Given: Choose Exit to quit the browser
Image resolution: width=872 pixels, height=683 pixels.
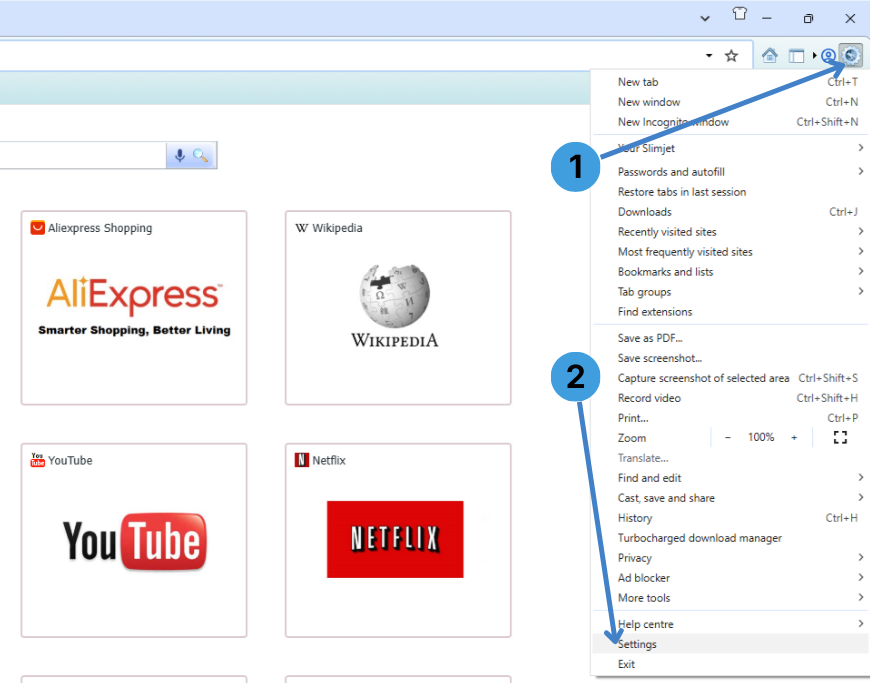Looking at the screenshot, I should coord(730,664).
